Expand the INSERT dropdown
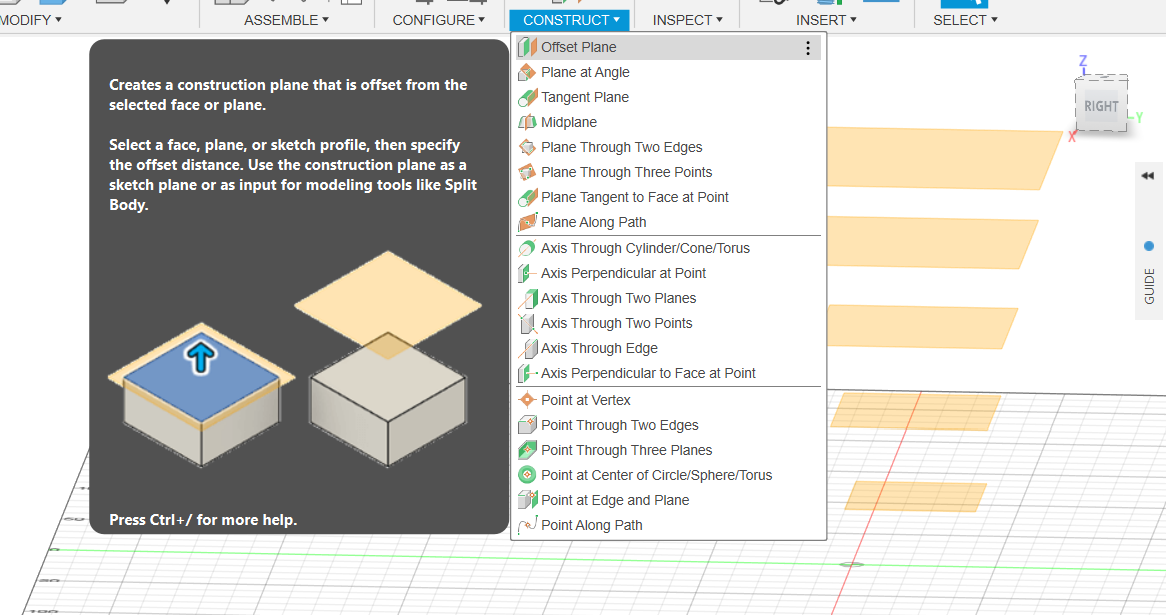1166x615 pixels. [x=826, y=20]
